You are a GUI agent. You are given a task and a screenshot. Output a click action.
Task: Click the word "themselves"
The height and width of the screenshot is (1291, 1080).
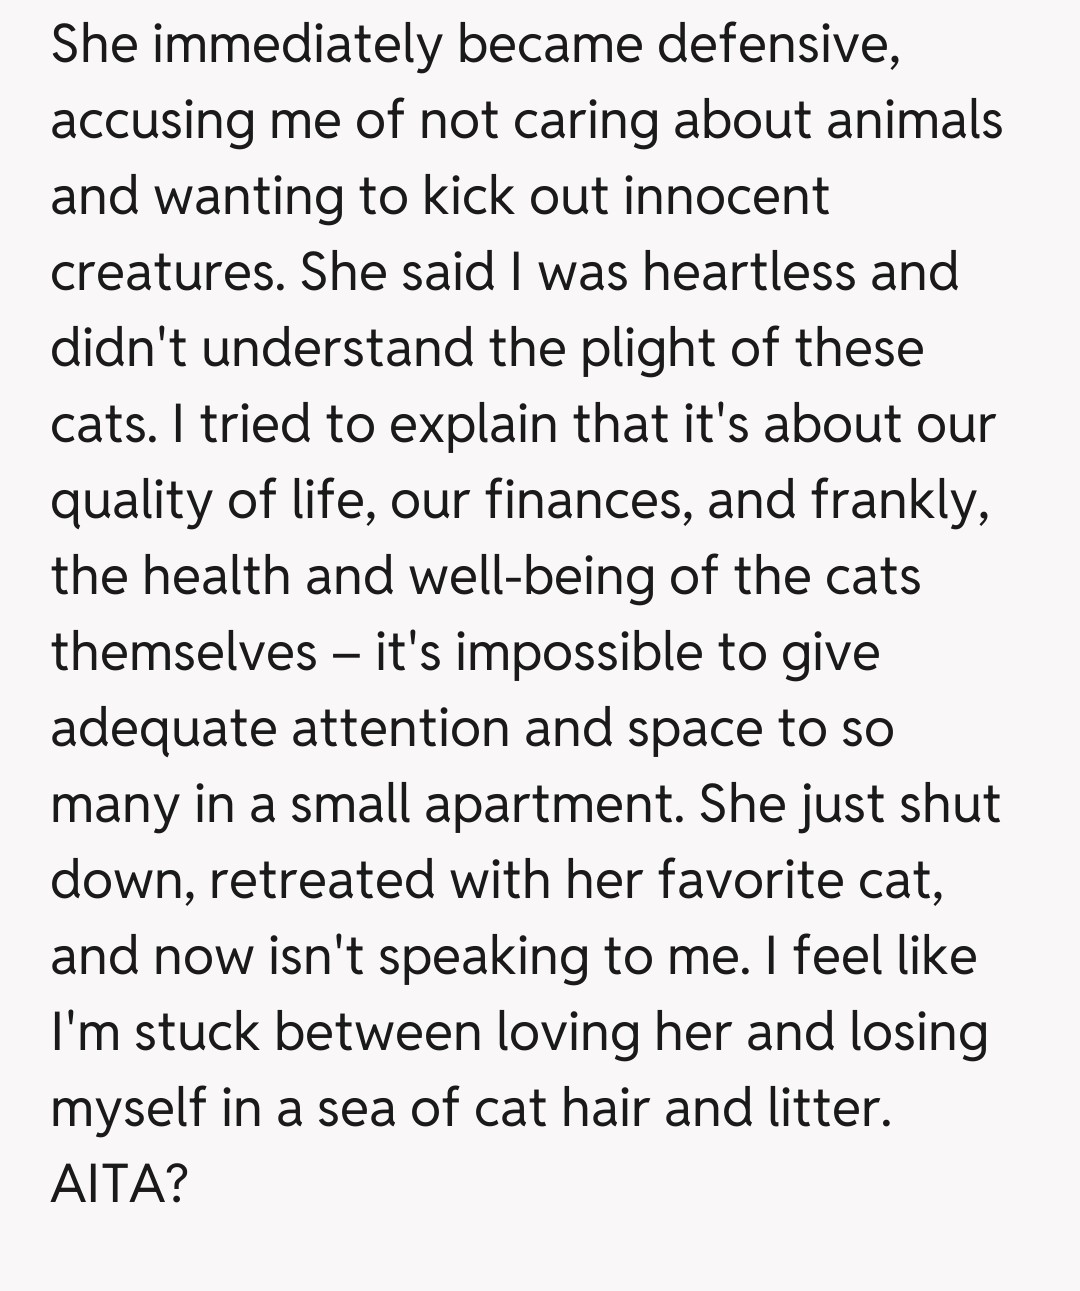pyautogui.click(x=184, y=652)
